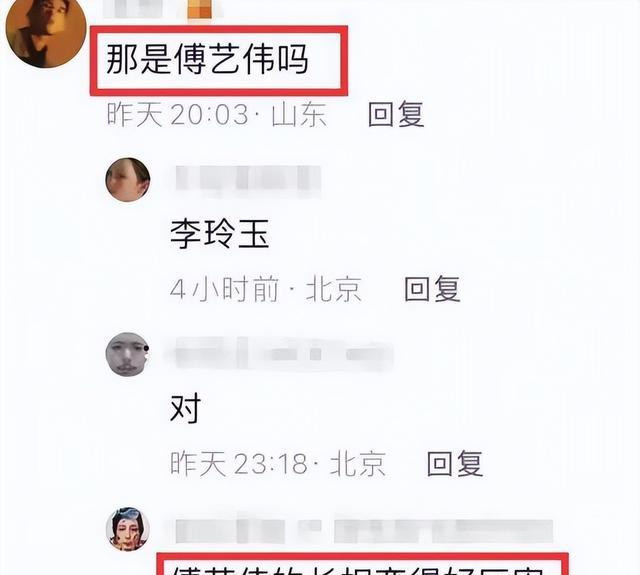Tap the 昨天 23:18 timestamp
Image resolution: width=640 pixels, height=575 pixels.
[239, 464]
